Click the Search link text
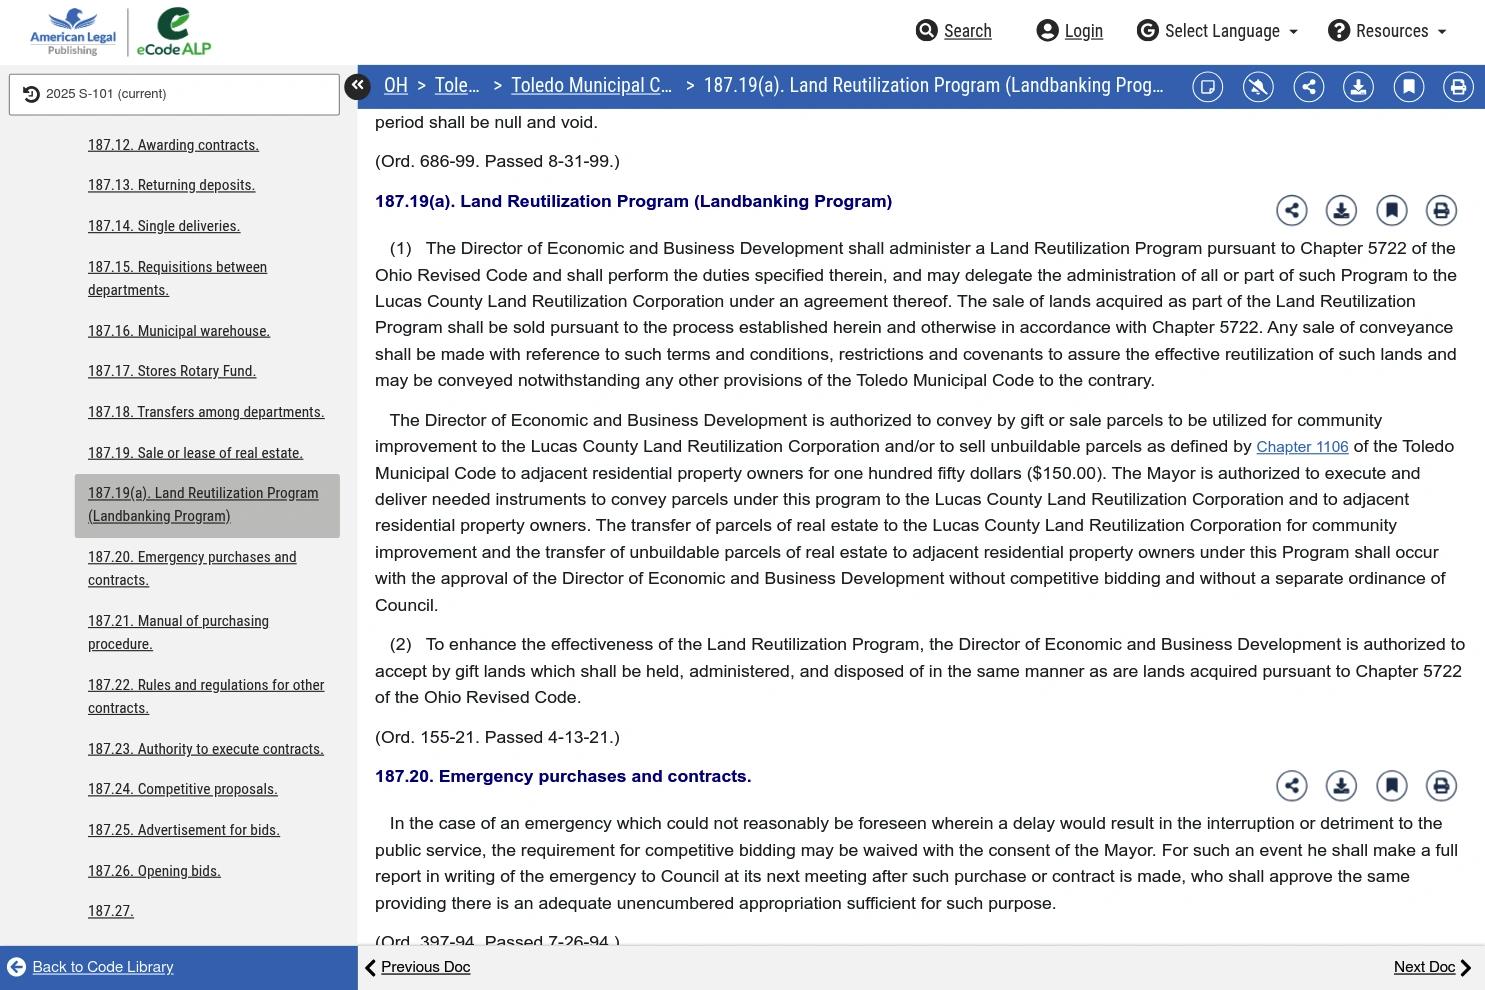The width and height of the screenshot is (1485, 990). coord(968,31)
